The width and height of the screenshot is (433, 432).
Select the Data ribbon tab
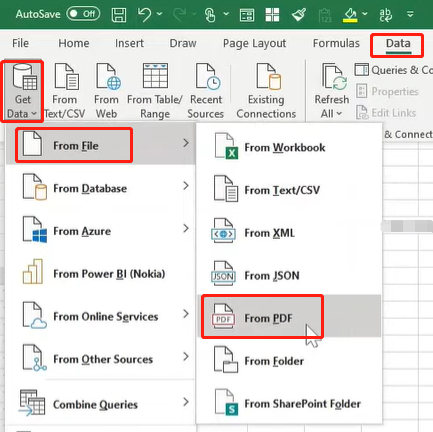pos(398,44)
